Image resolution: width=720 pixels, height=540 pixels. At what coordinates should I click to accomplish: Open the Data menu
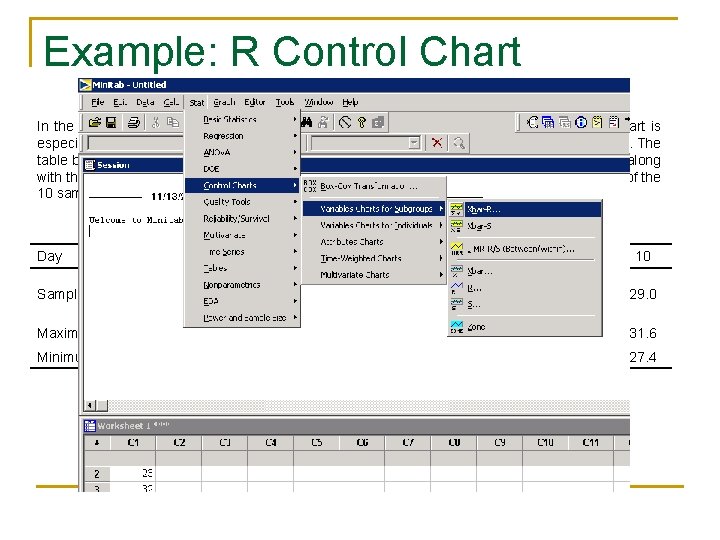pyautogui.click(x=145, y=102)
